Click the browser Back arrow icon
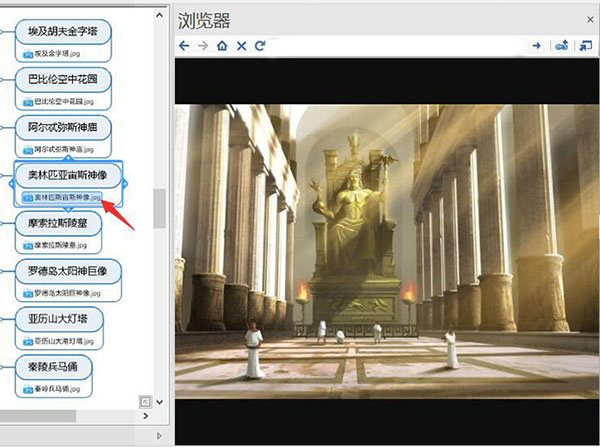600x447 pixels. coord(184,46)
